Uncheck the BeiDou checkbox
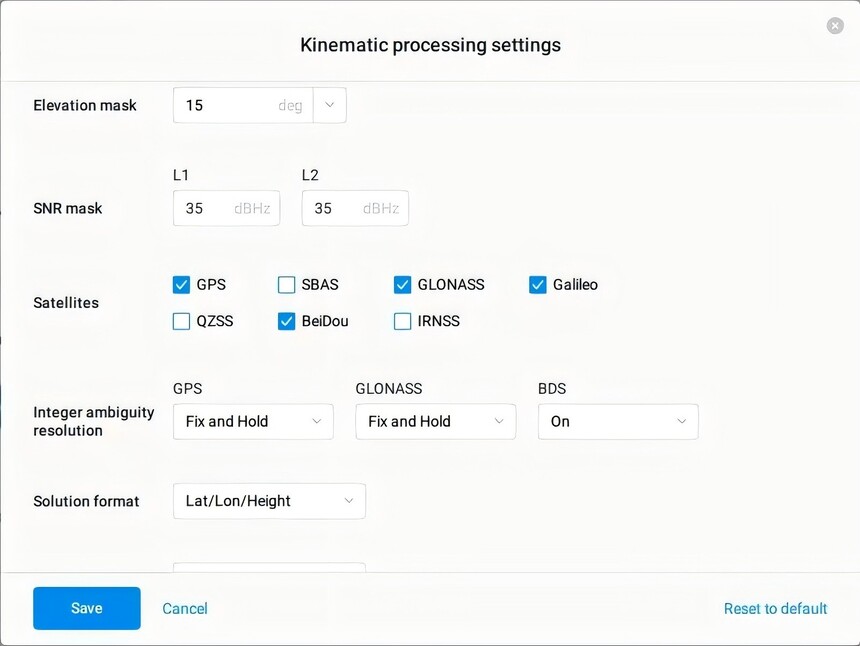Viewport: 860px width, 646px height. point(286,321)
